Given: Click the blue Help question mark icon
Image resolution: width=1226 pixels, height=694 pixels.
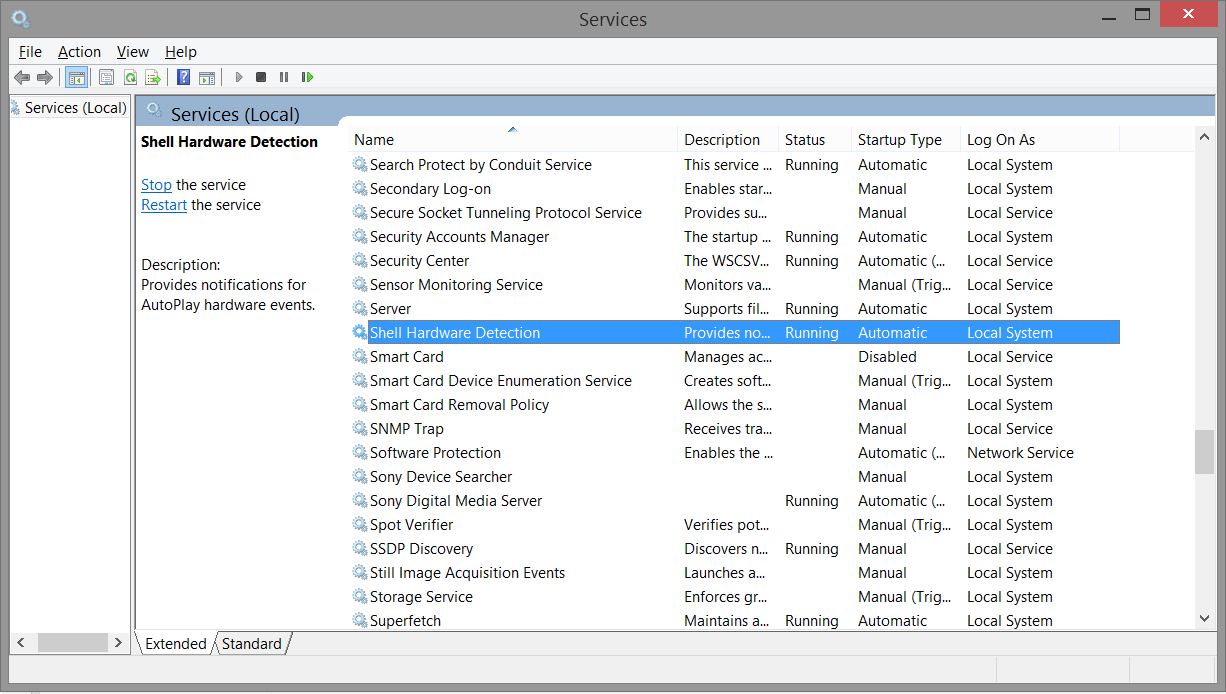Looking at the screenshot, I should [x=183, y=77].
